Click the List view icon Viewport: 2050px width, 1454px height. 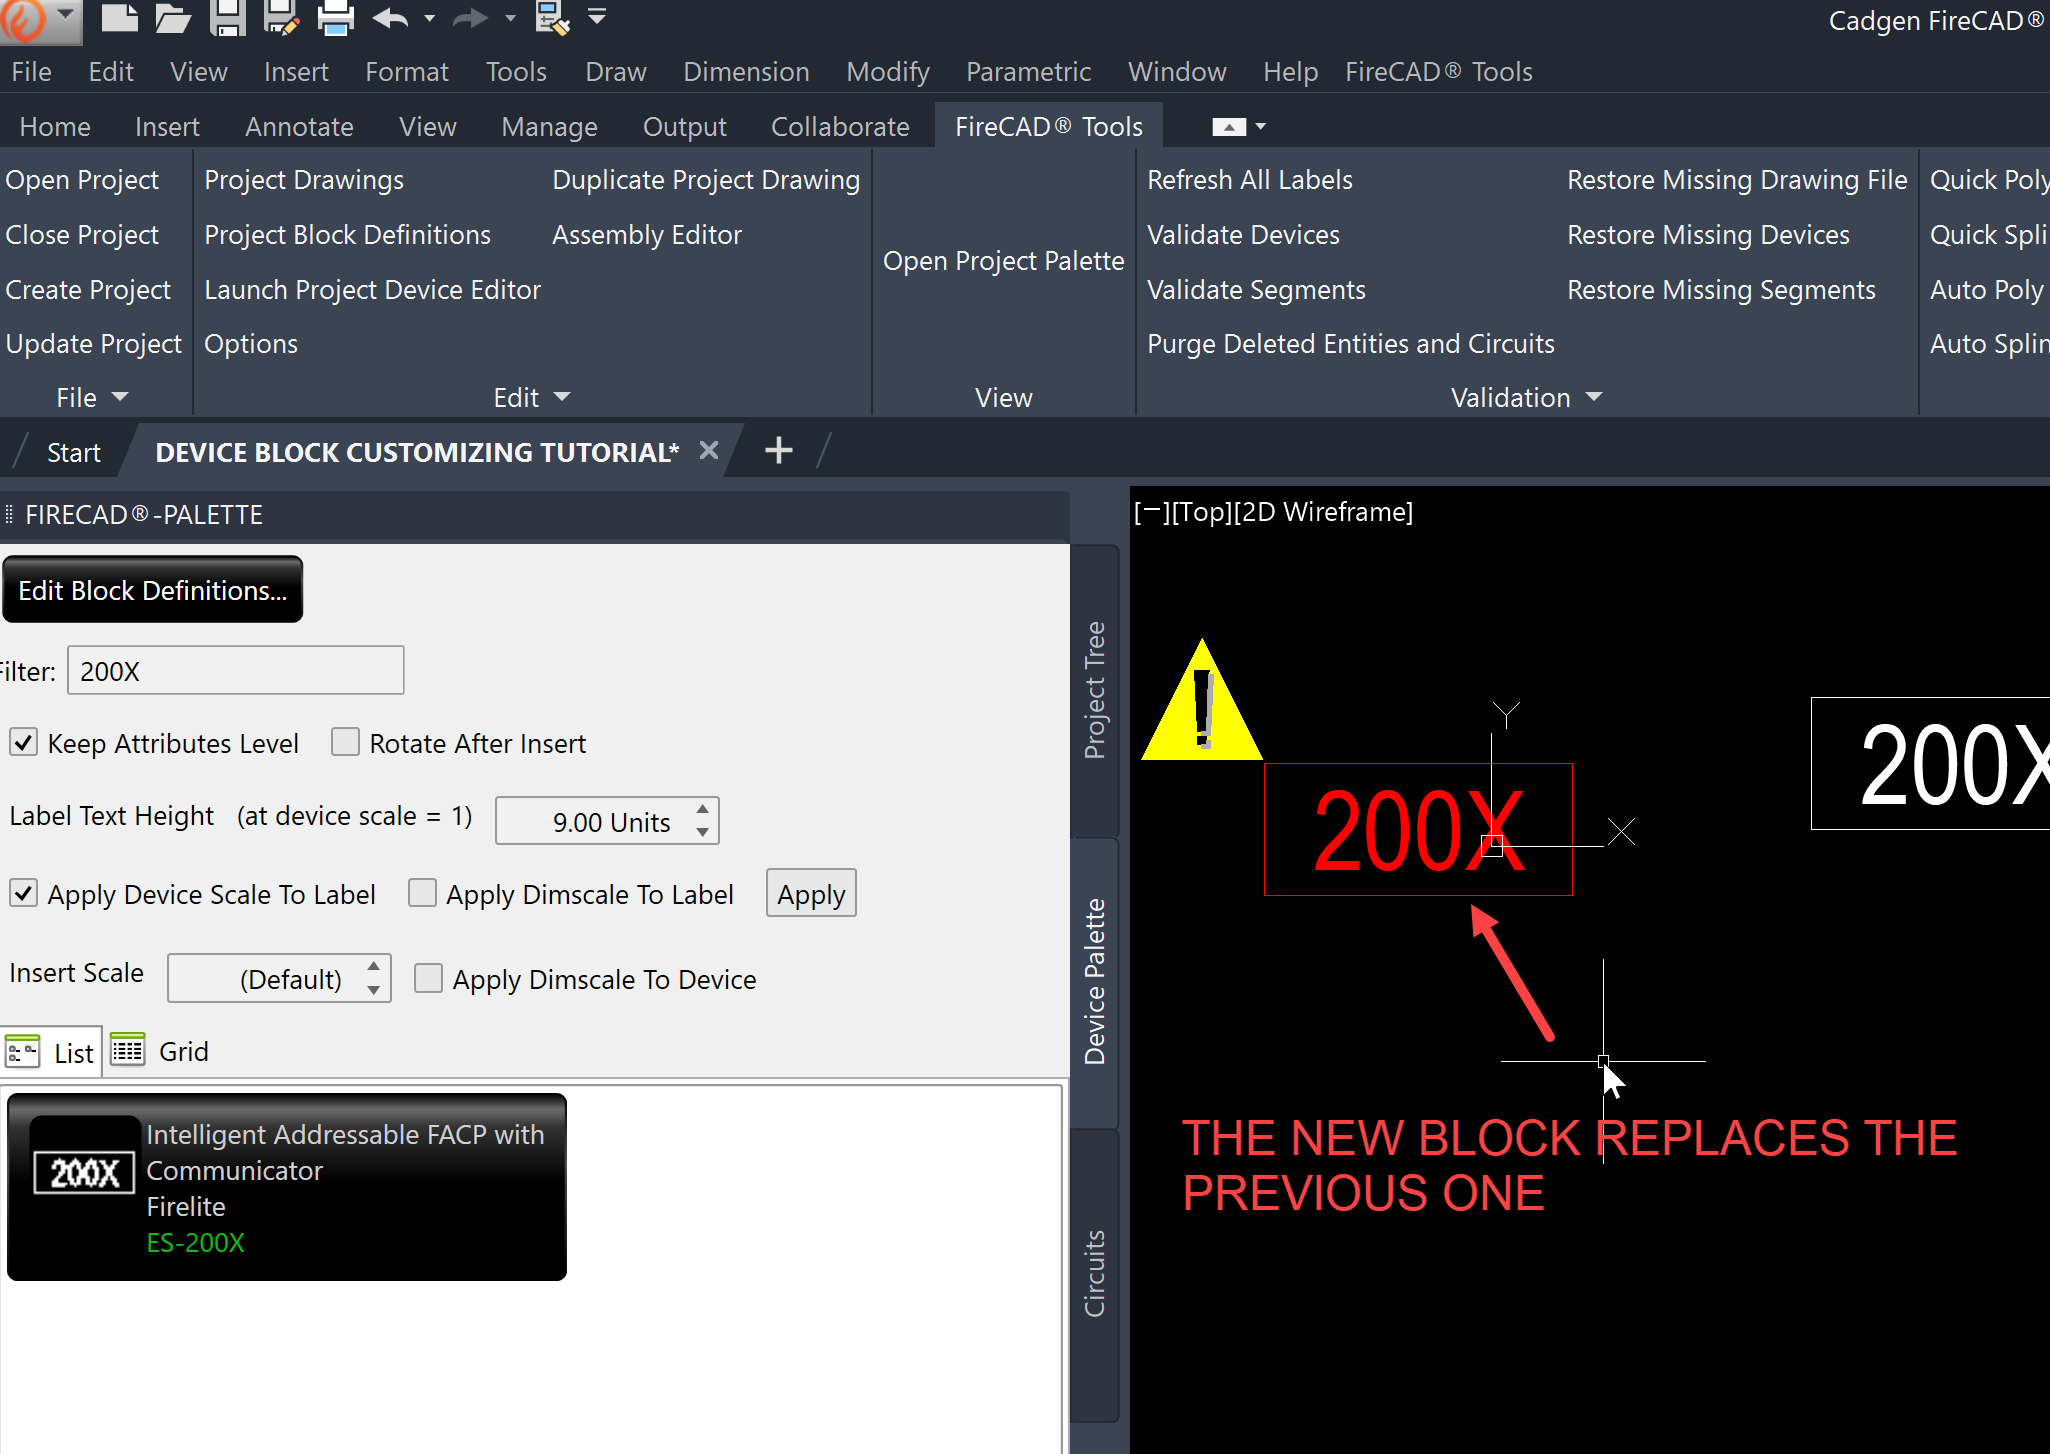click(x=23, y=1051)
